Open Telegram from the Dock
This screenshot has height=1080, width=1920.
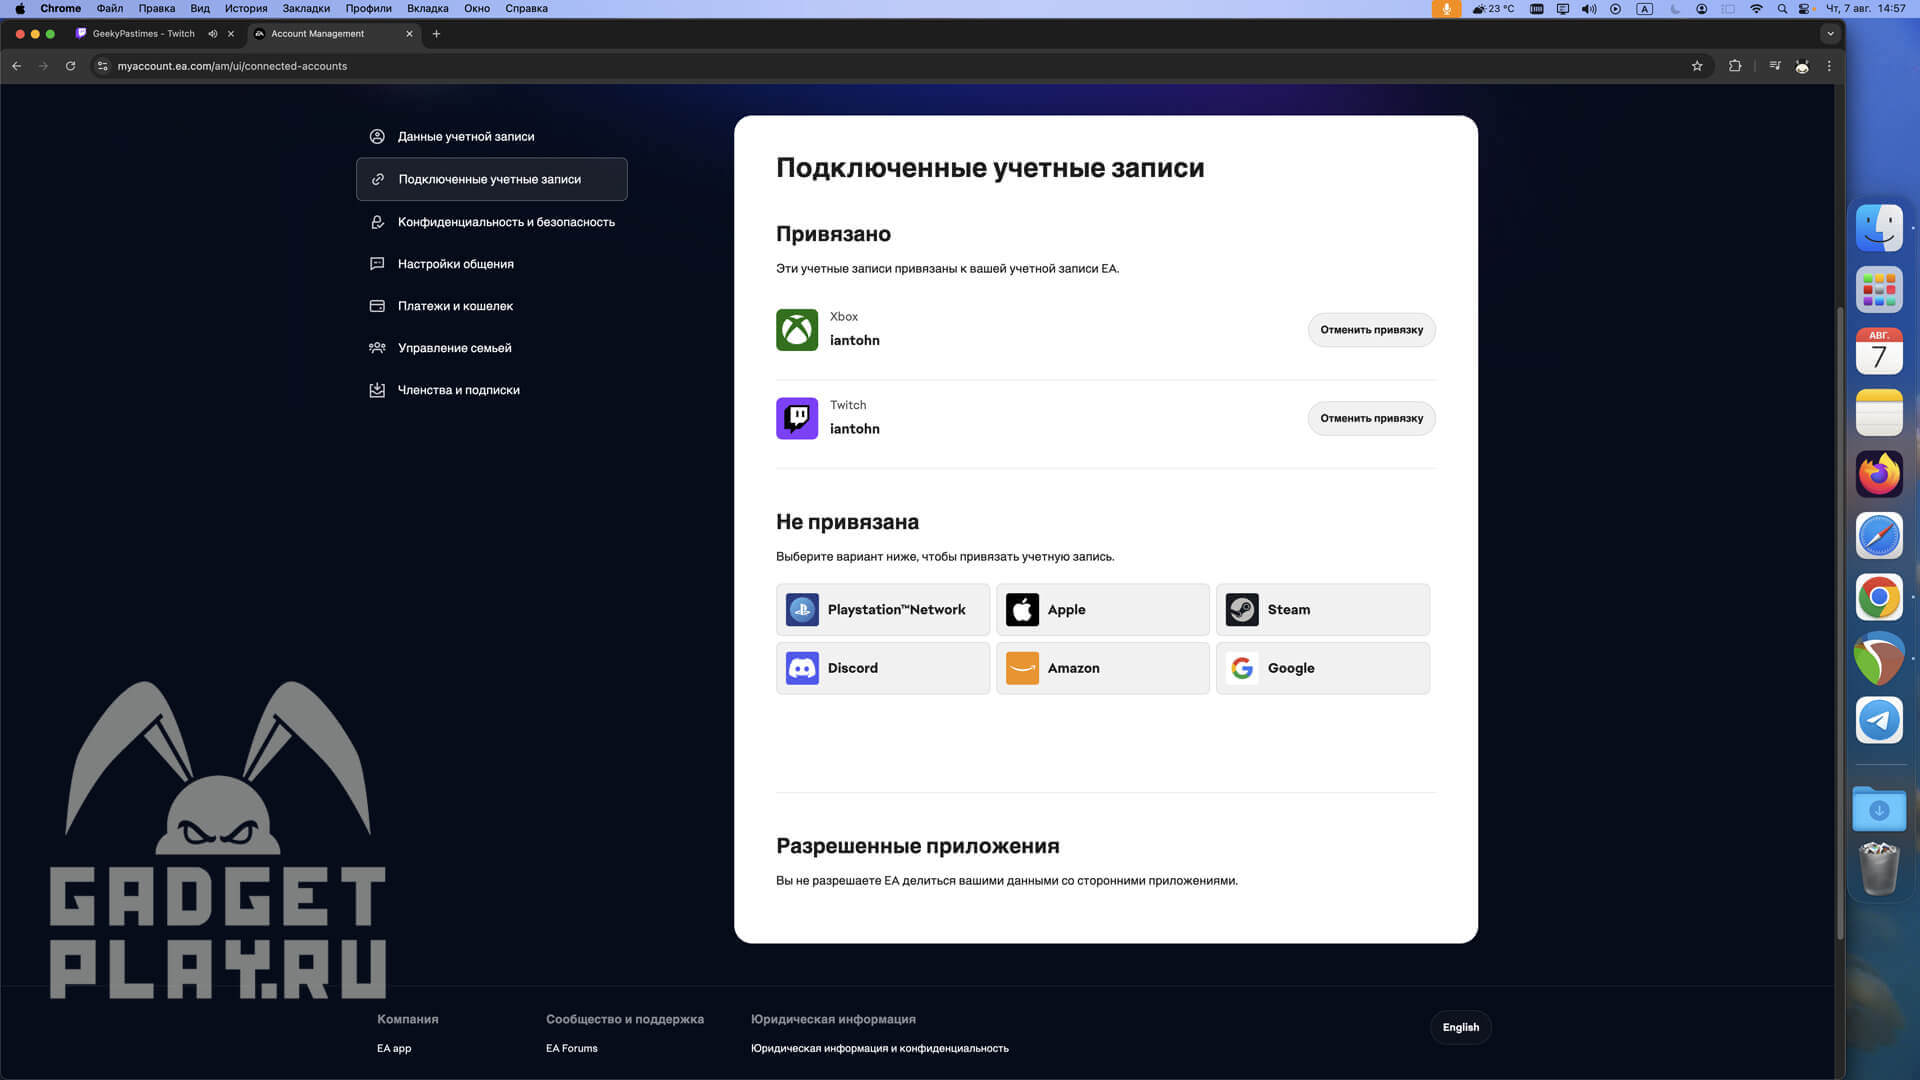coord(1879,720)
